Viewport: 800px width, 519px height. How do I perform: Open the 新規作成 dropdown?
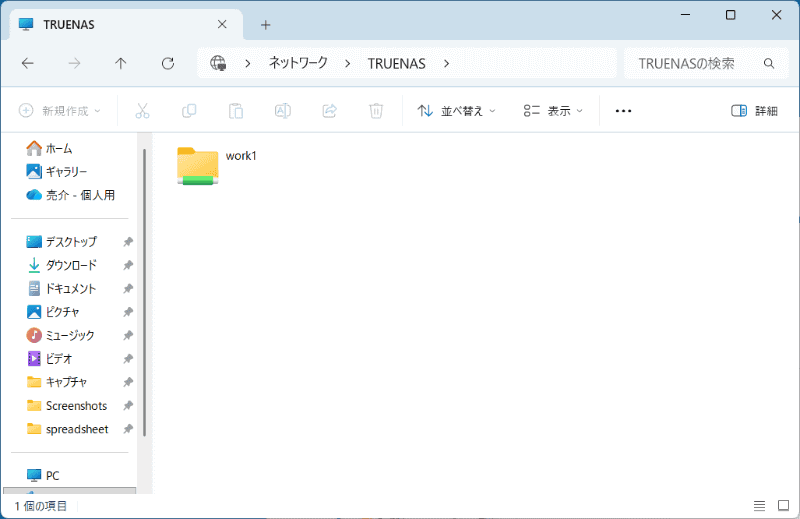tap(60, 111)
